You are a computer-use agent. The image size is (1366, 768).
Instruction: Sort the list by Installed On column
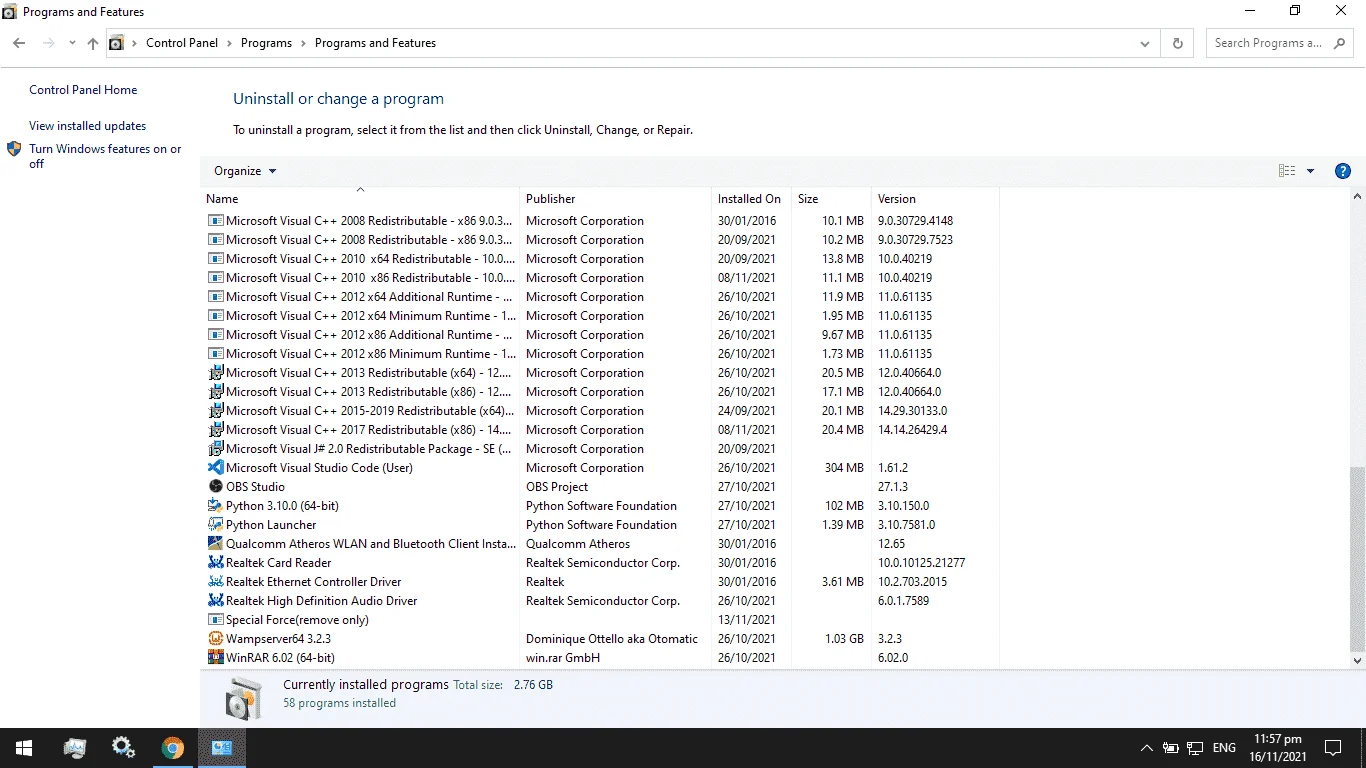pyautogui.click(x=751, y=199)
